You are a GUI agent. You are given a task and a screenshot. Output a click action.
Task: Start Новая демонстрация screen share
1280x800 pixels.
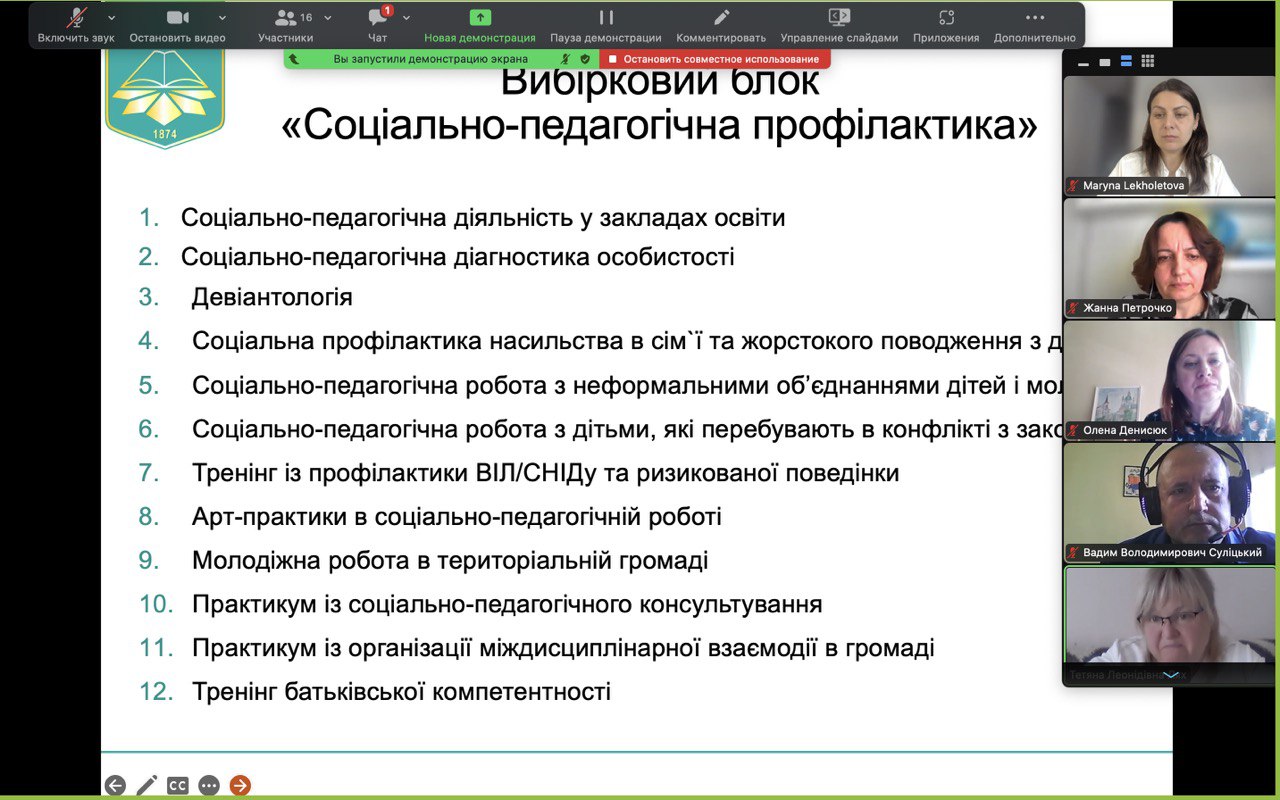tap(480, 25)
